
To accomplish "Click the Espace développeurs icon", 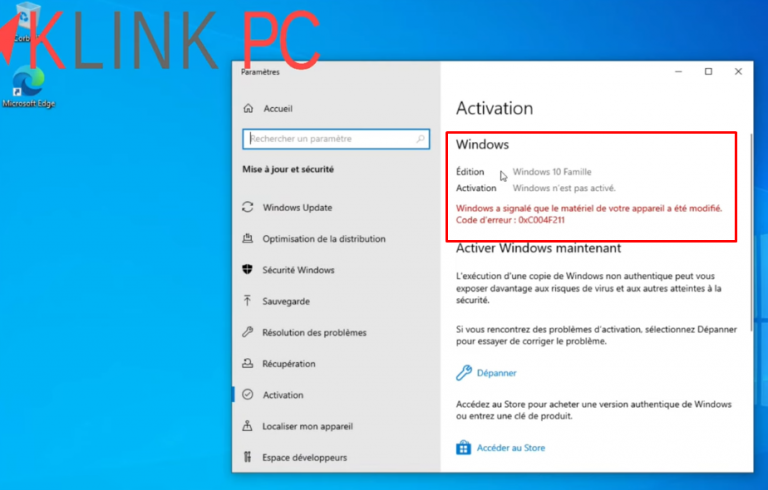I will [247, 457].
